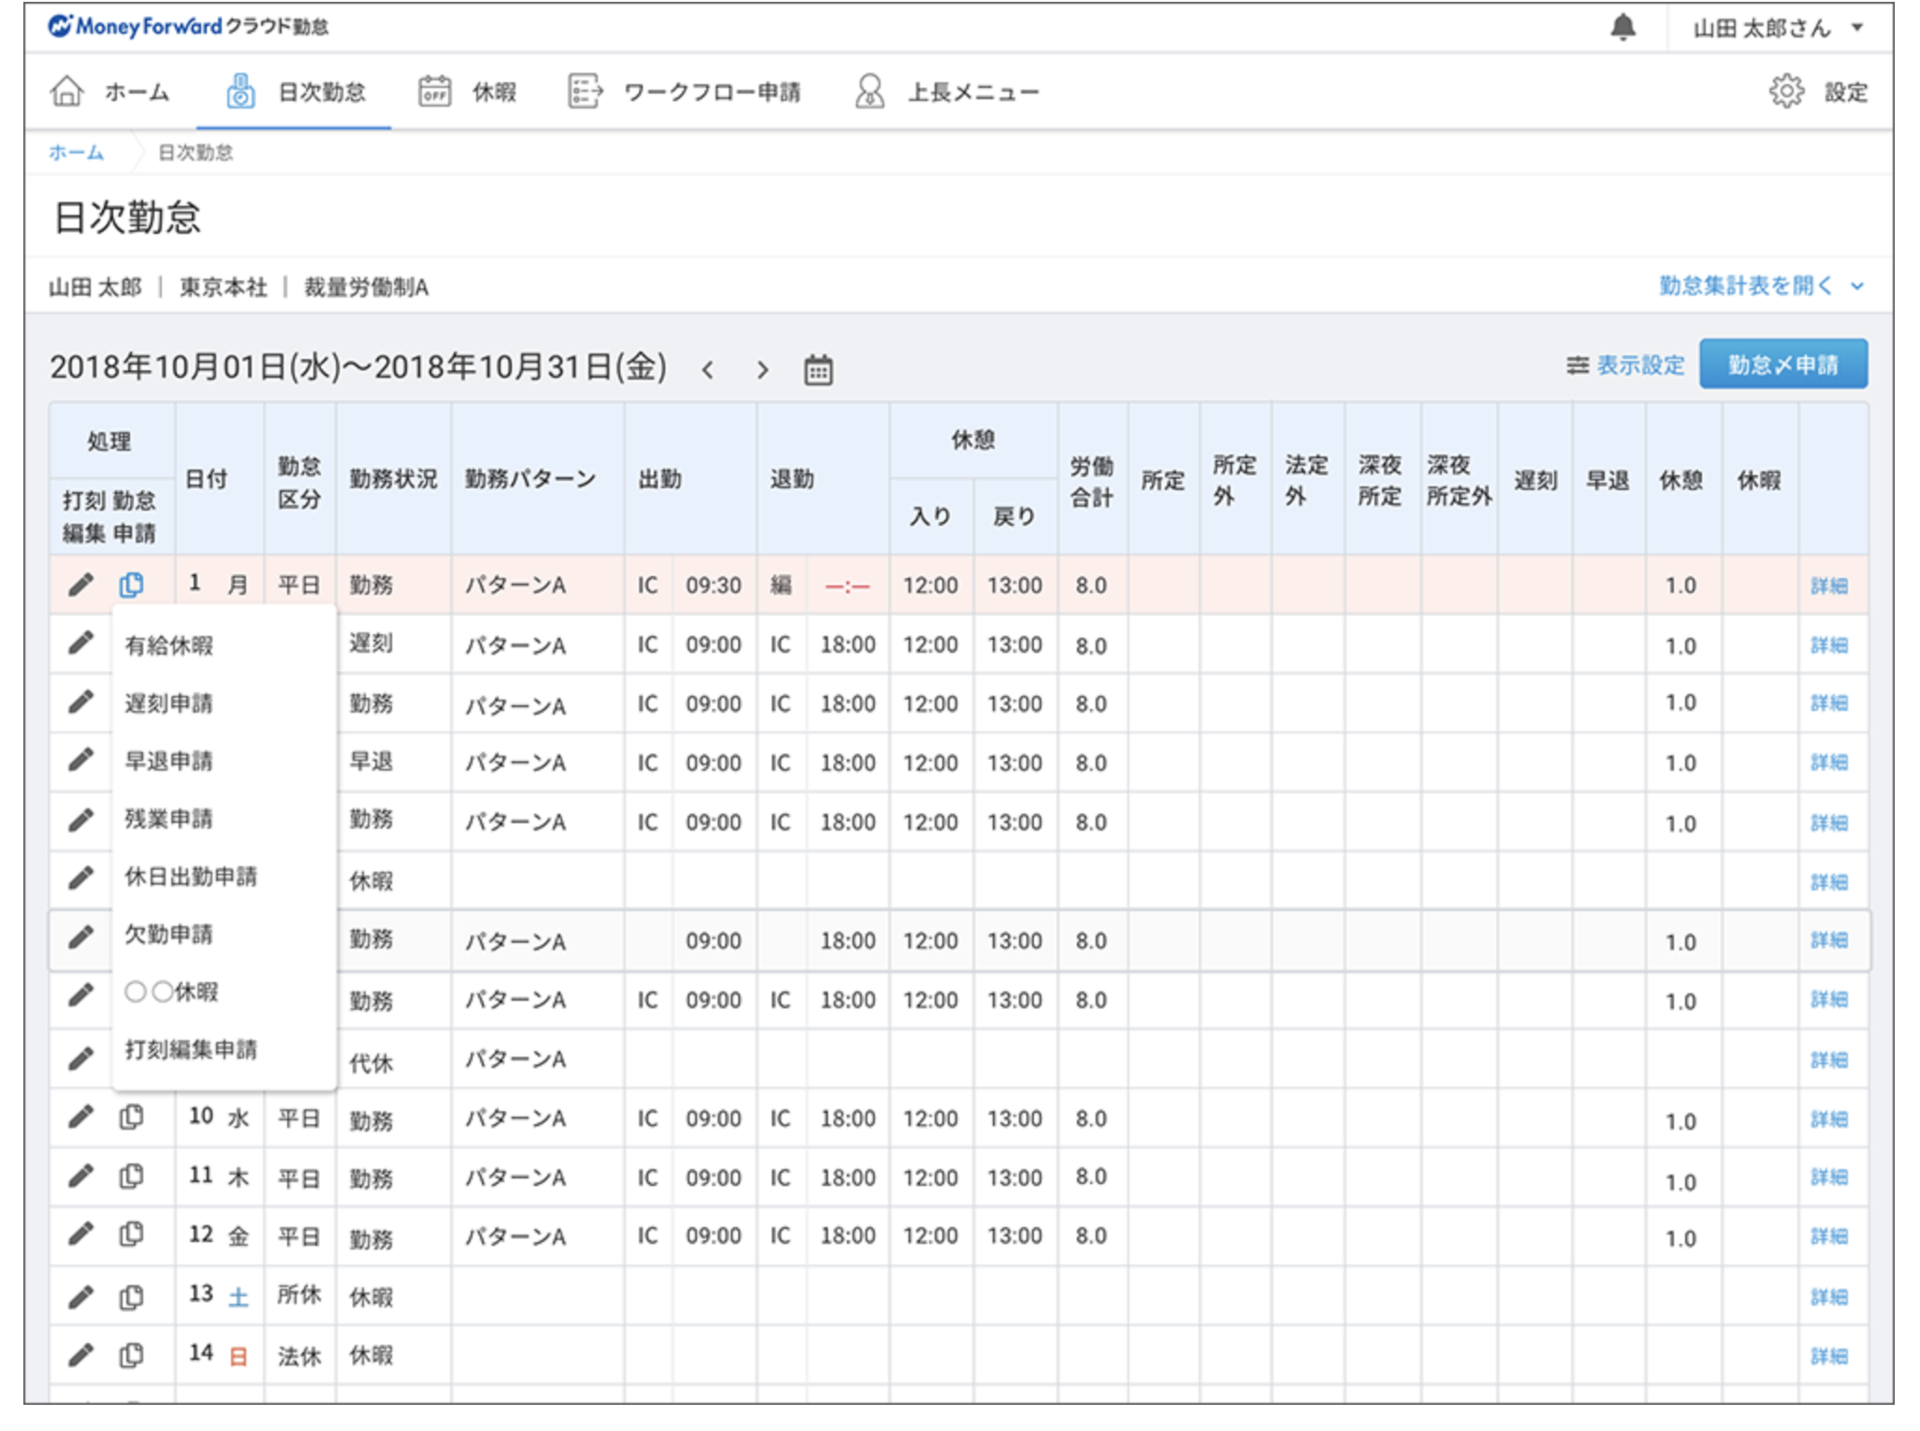Click the settings gear icon
1920x1431 pixels.
[1786, 91]
